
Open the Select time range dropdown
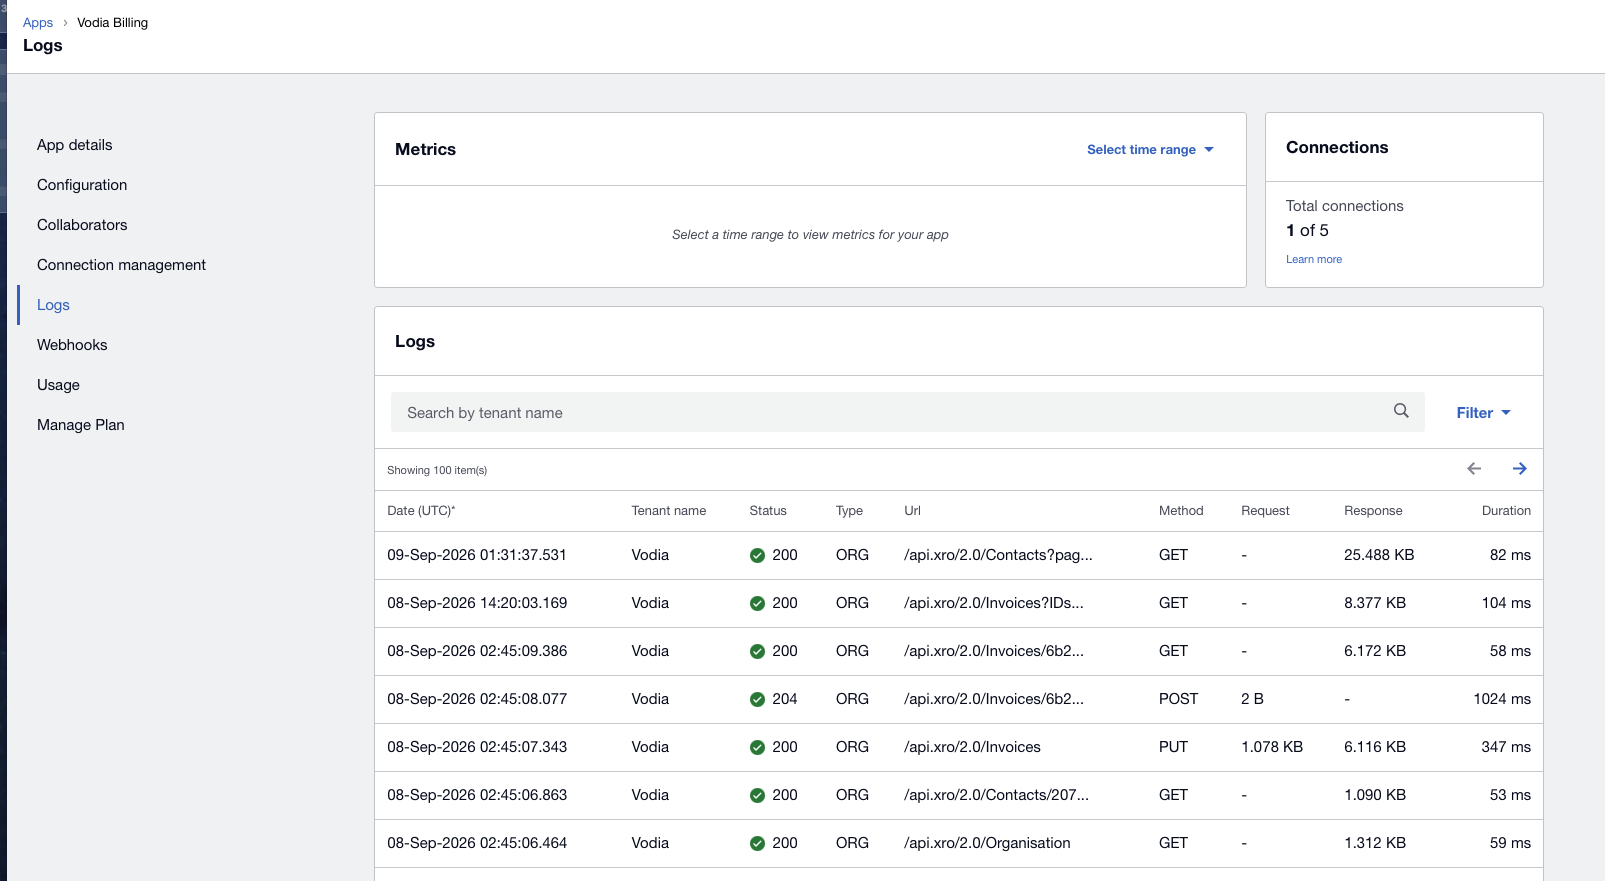pos(1150,150)
